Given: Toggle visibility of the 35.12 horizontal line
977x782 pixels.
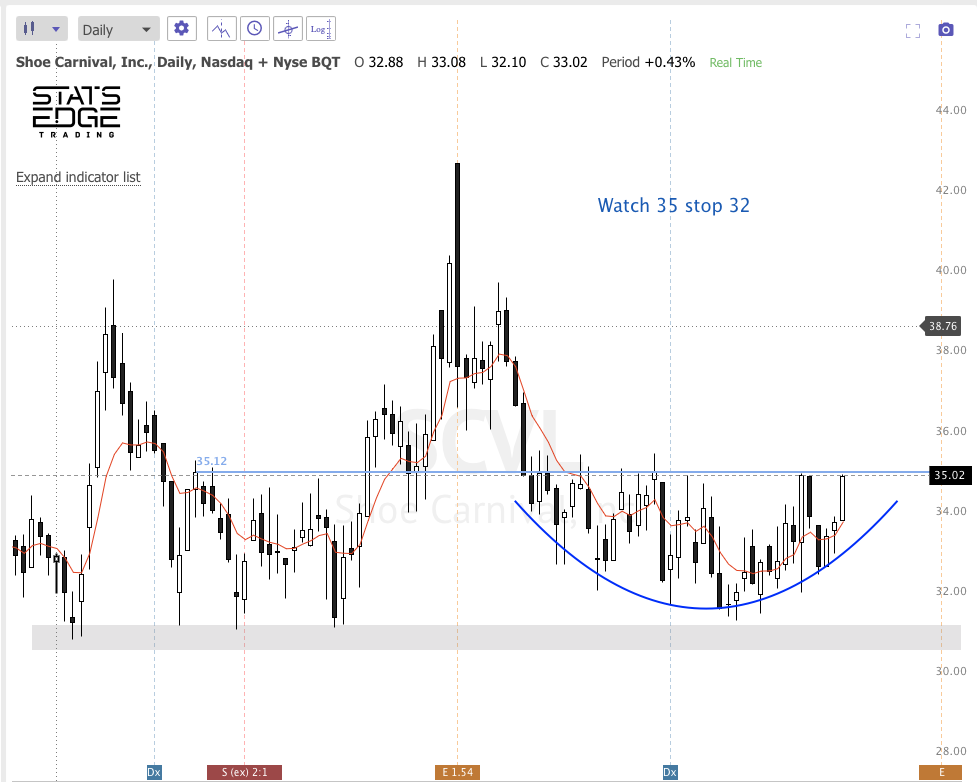Looking at the screenshot, I should pyautogui.click(x=210, y=462).
